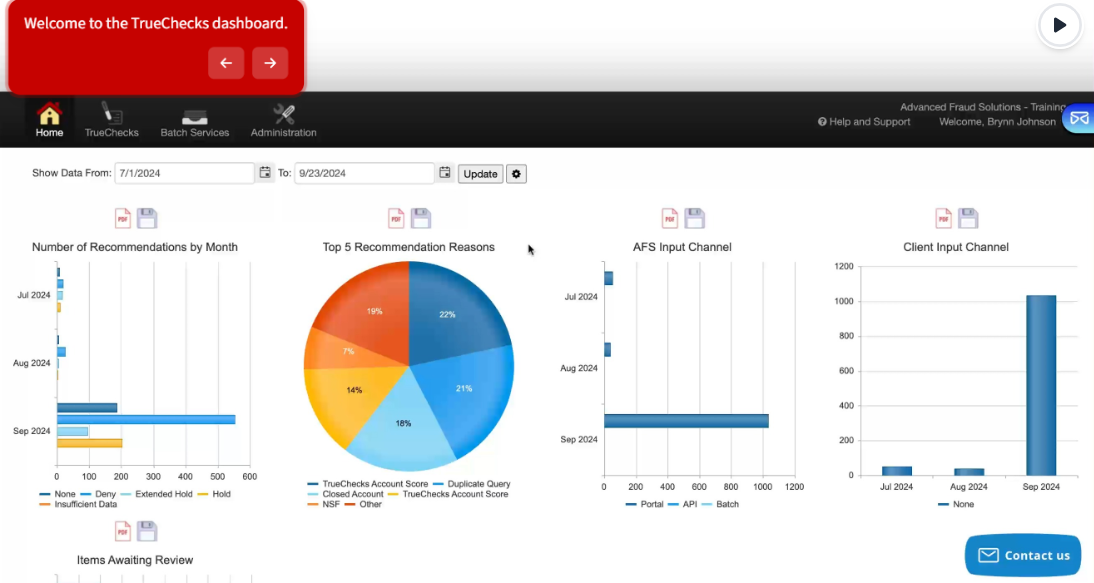Save Recommendations by Month chart with disk icon
The width and height of the screenshot is (1094, 583).
pyautogui.click(x=147, y=218)
